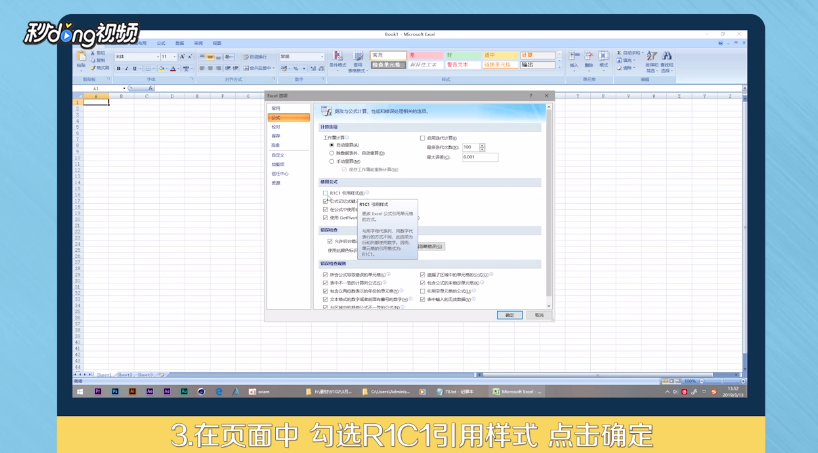Click the Cancel button in Excel Options
The image size is (818, 453).
click(x=539, y=315)
